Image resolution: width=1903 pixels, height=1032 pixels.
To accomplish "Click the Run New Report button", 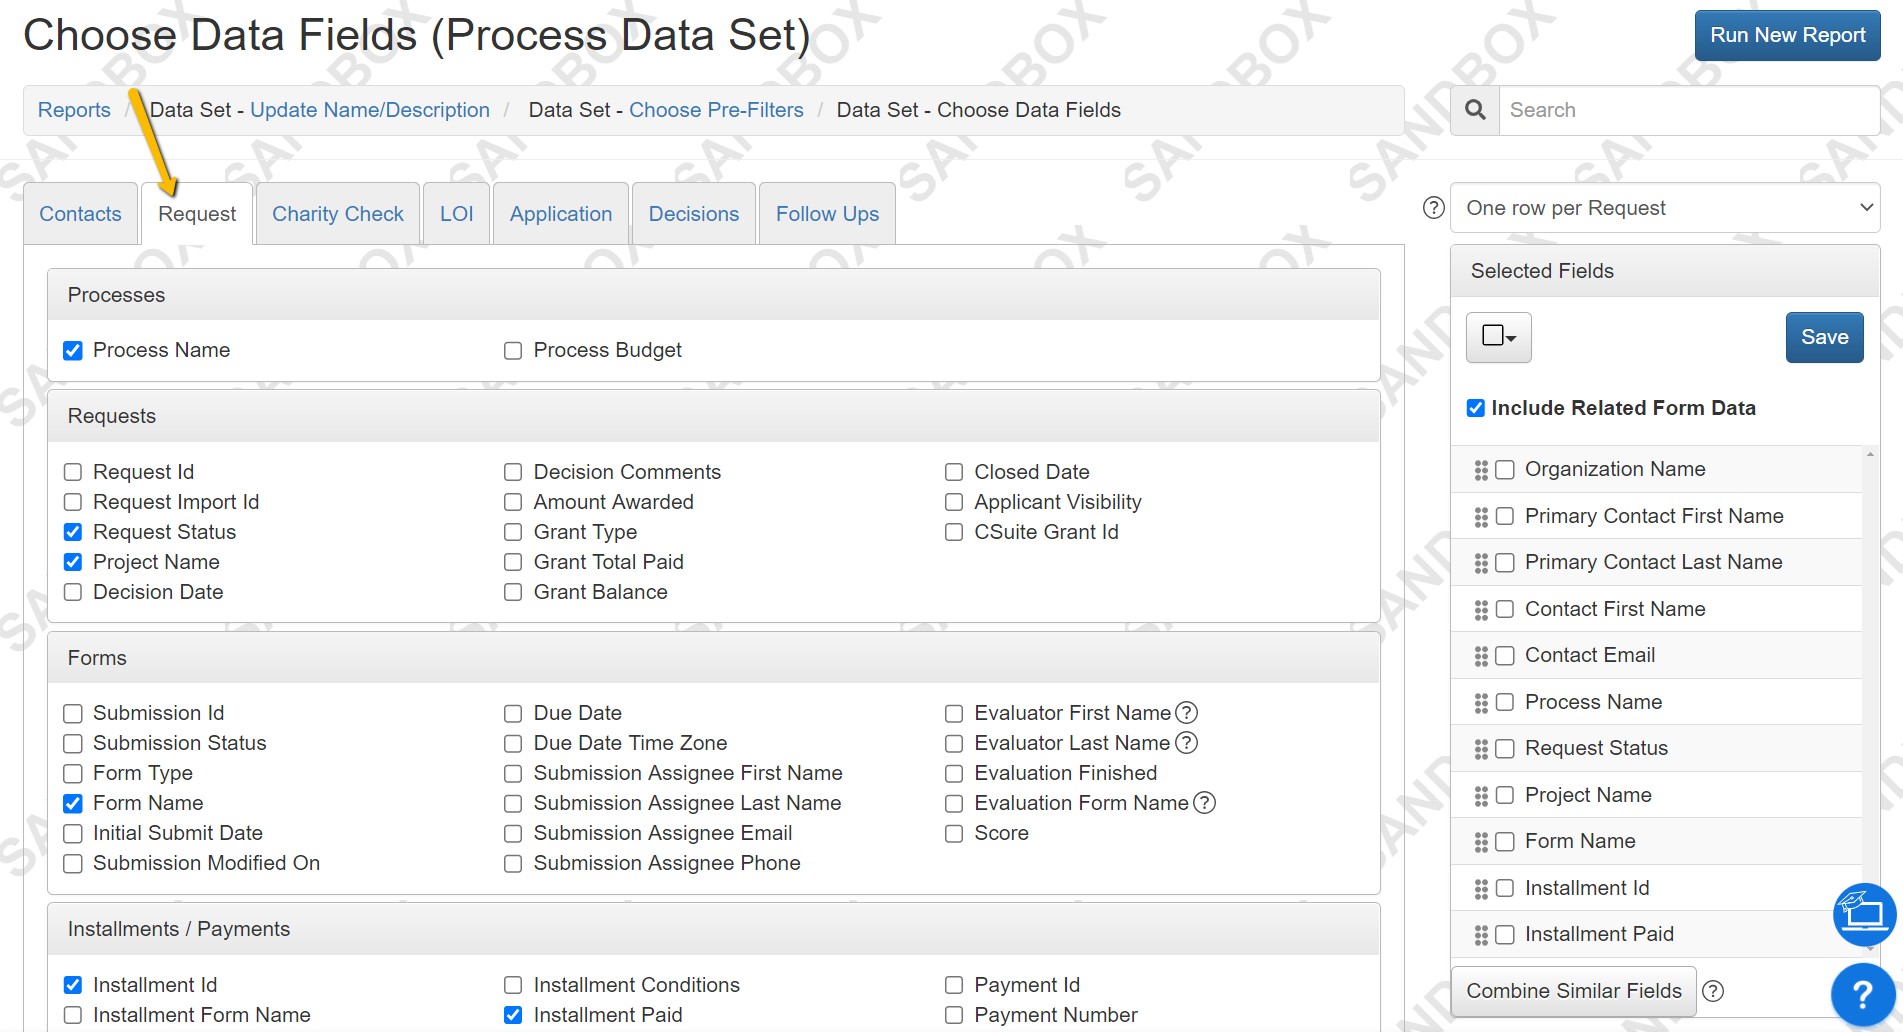I will pos(1787,35).
